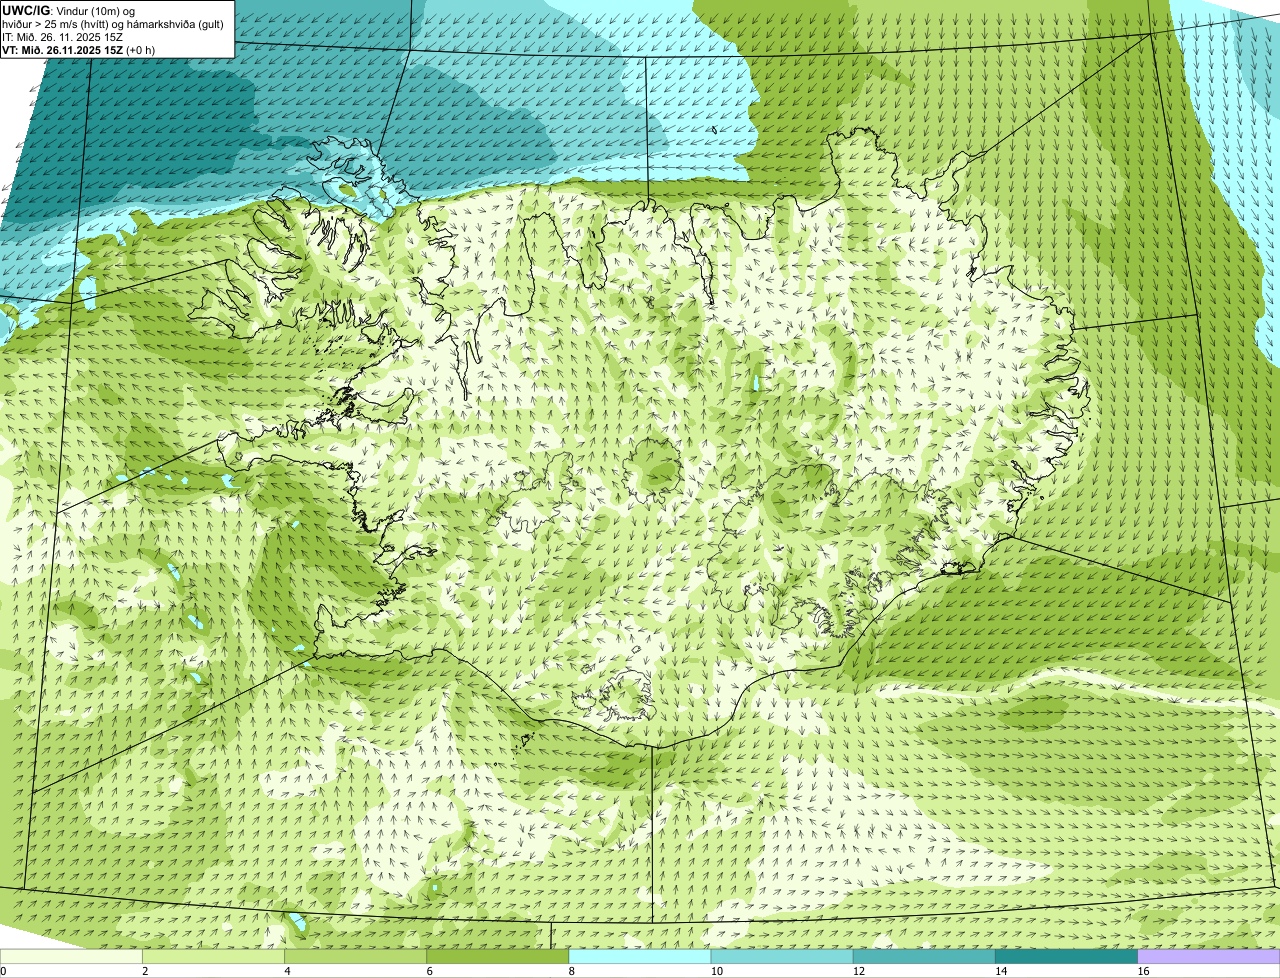Click the '16' label under the color bar
The height and width of the screenshot is (978, 1280).
(1142, 971)
